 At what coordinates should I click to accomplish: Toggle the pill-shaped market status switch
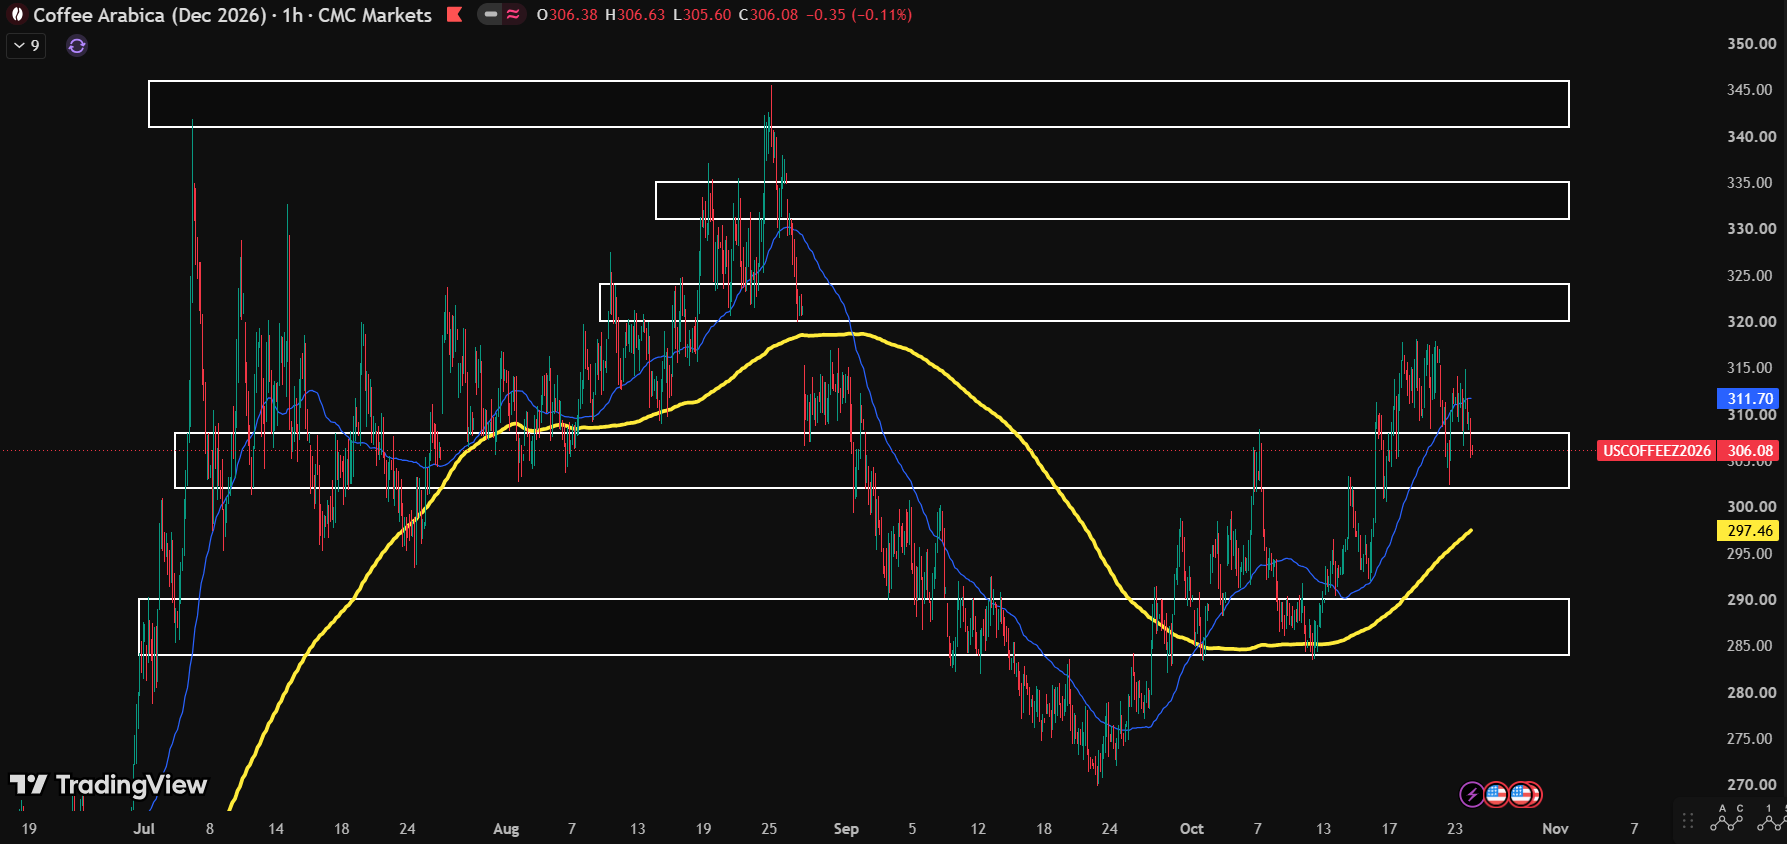click(x=501, y=14)
